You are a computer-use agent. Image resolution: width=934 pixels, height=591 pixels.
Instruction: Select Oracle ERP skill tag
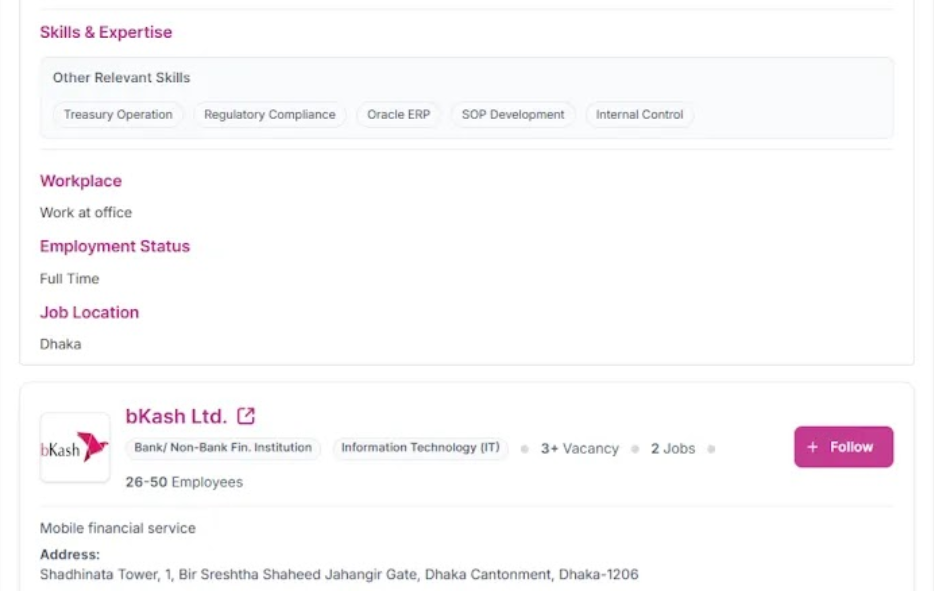pyautogui.click(x=398, y=114)
